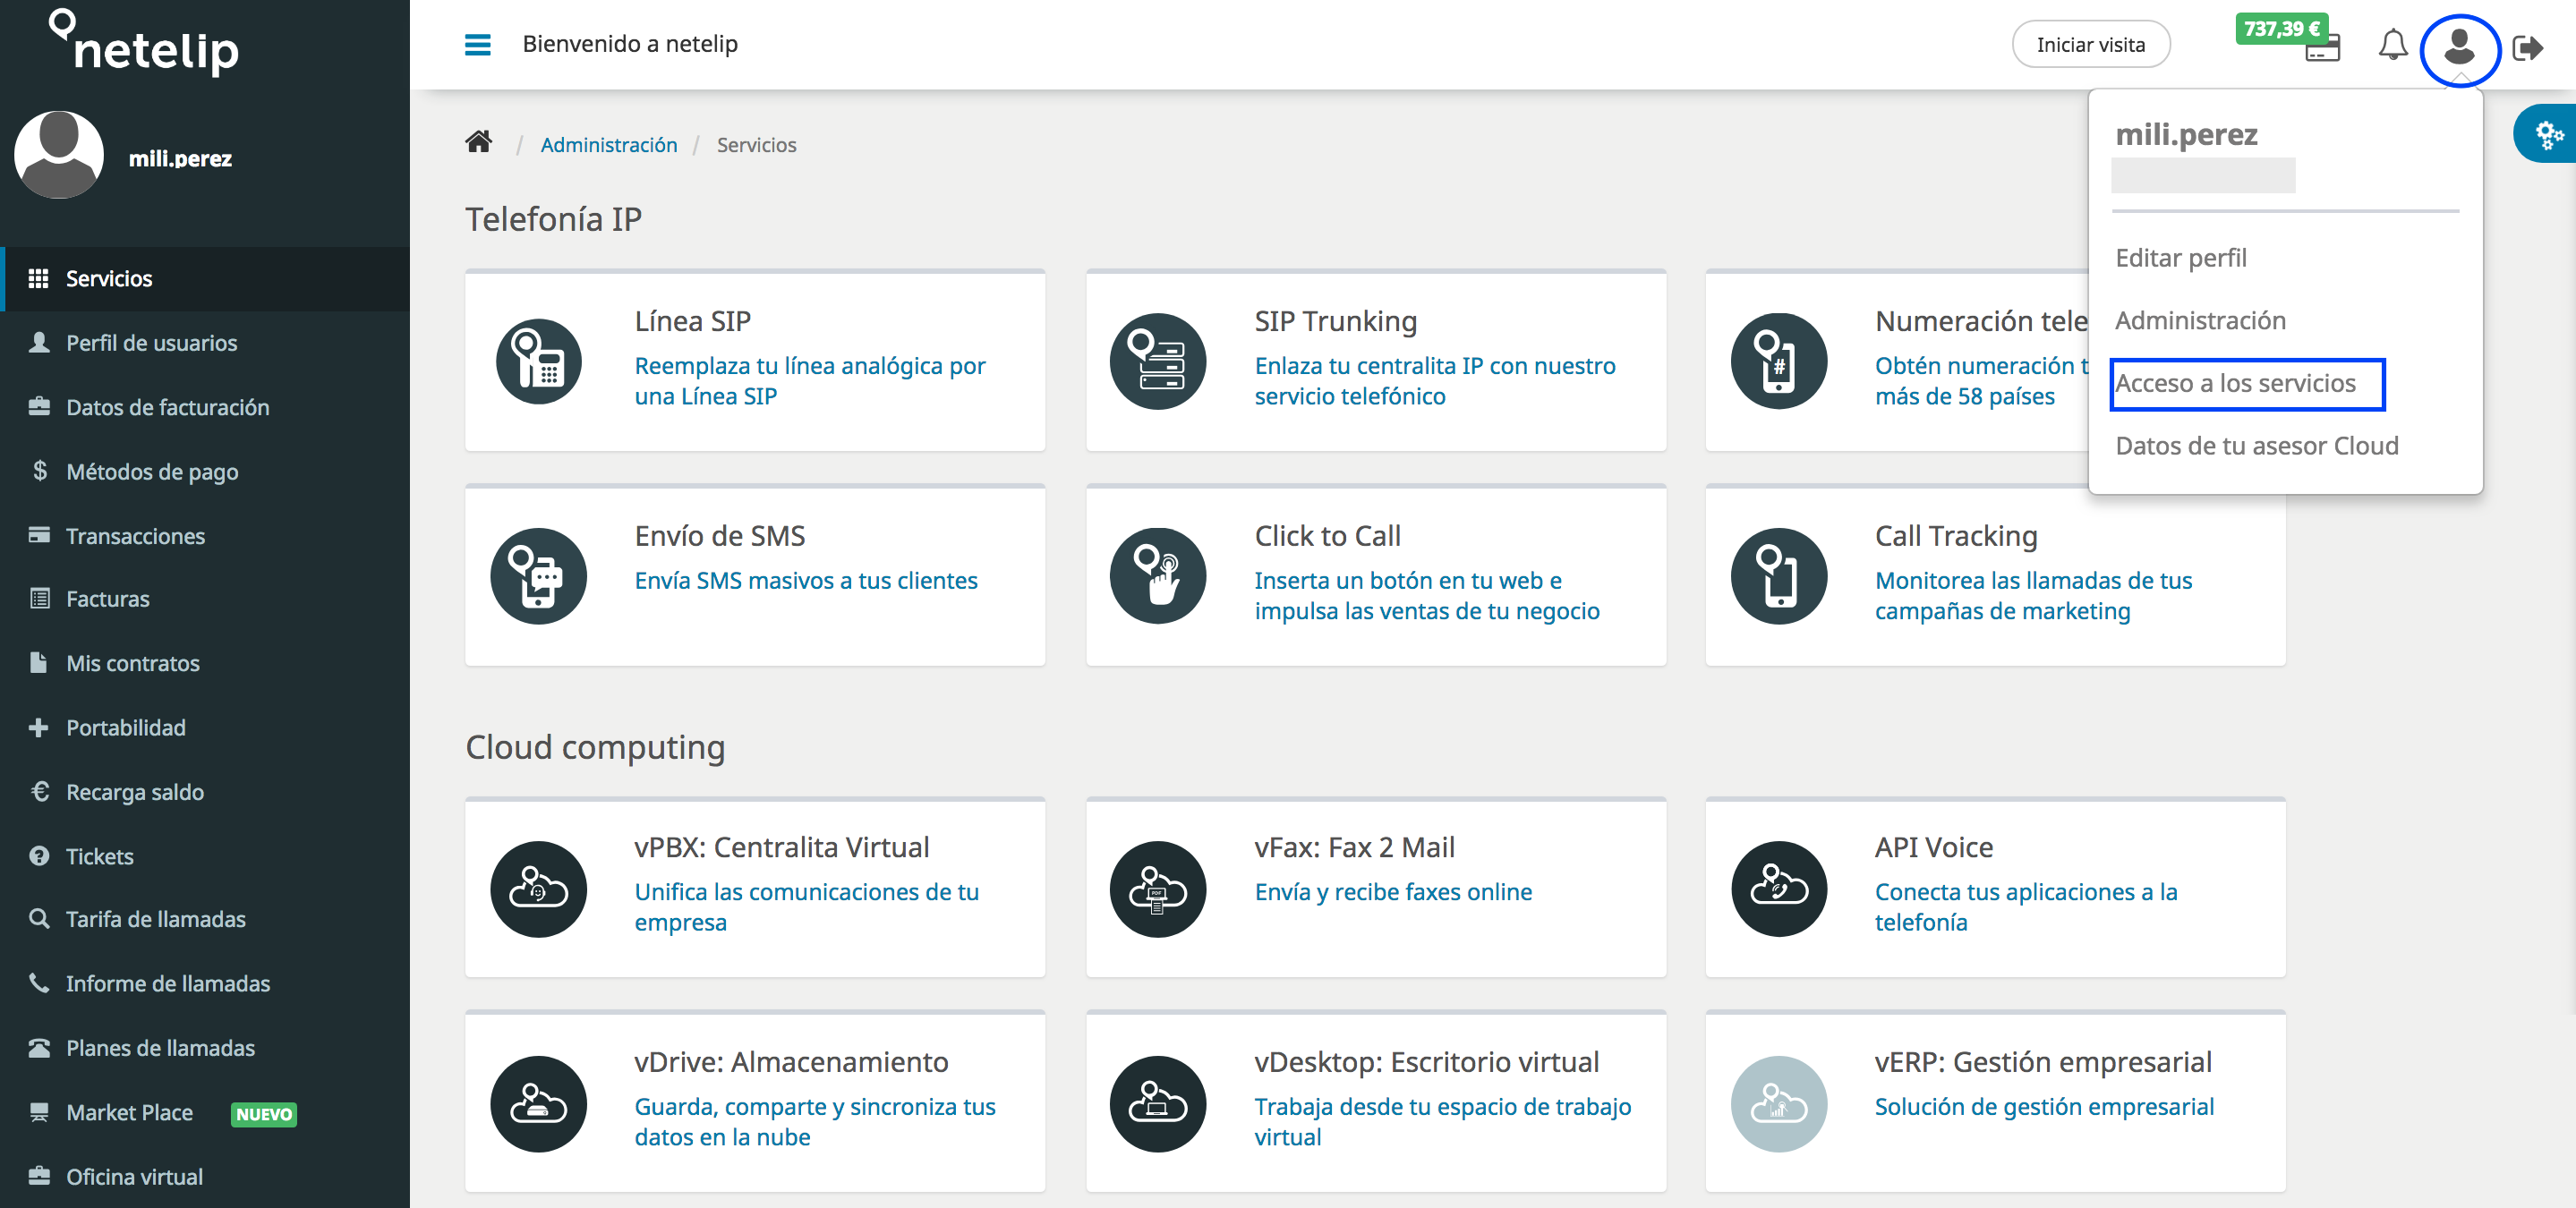Screen dimensions: 2576x1208
Task: Toggle the hamburger sidebar menu icon
Action: click(x=478, y=44)
